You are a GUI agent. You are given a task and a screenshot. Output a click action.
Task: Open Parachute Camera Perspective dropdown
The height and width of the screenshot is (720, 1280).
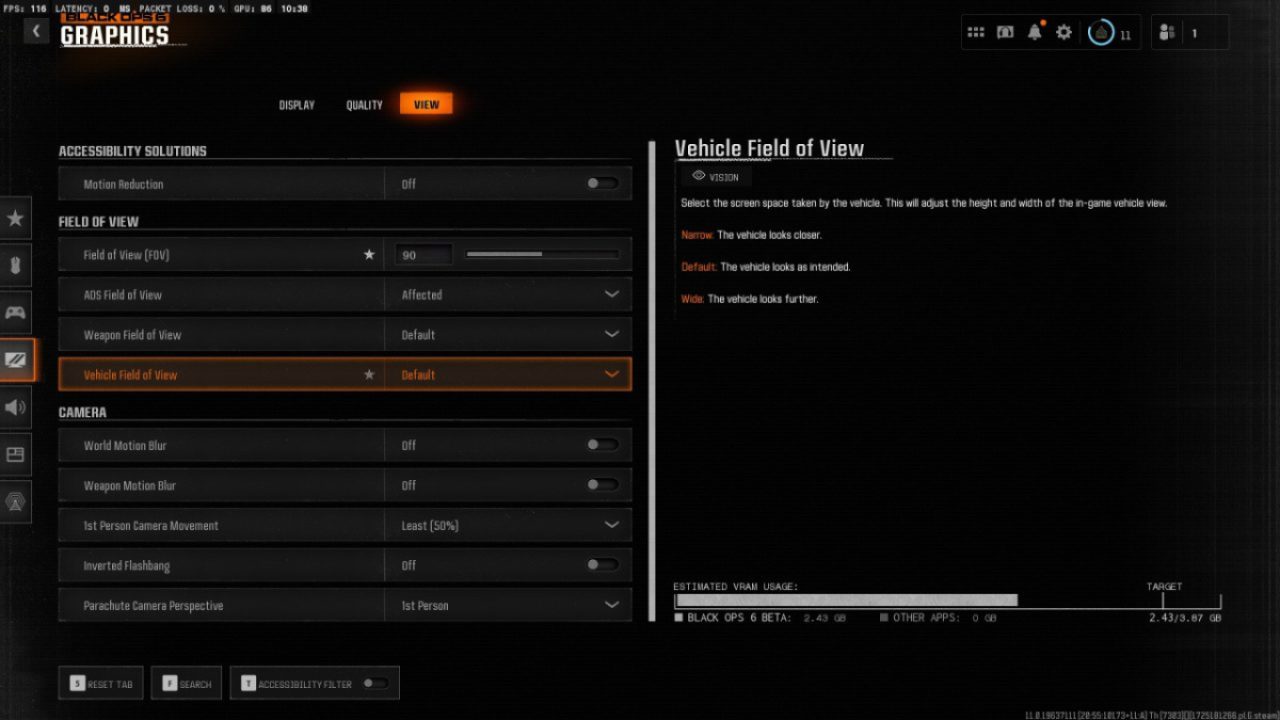[x=611, y=605]
